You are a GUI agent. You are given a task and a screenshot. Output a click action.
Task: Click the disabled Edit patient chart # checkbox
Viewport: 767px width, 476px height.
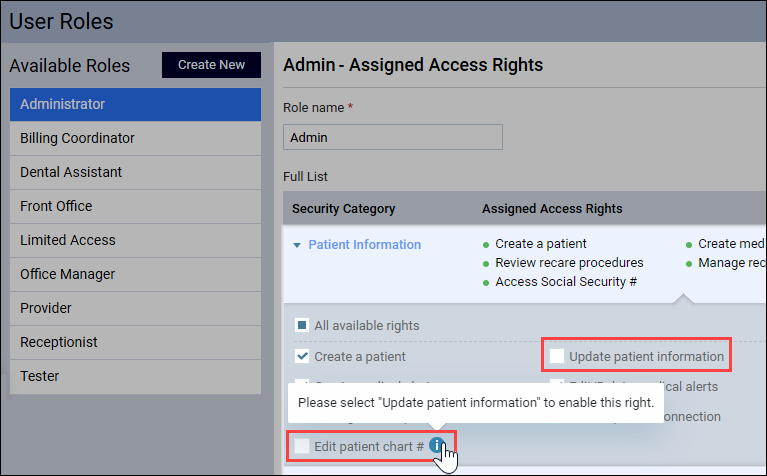(x=302, y=446)
